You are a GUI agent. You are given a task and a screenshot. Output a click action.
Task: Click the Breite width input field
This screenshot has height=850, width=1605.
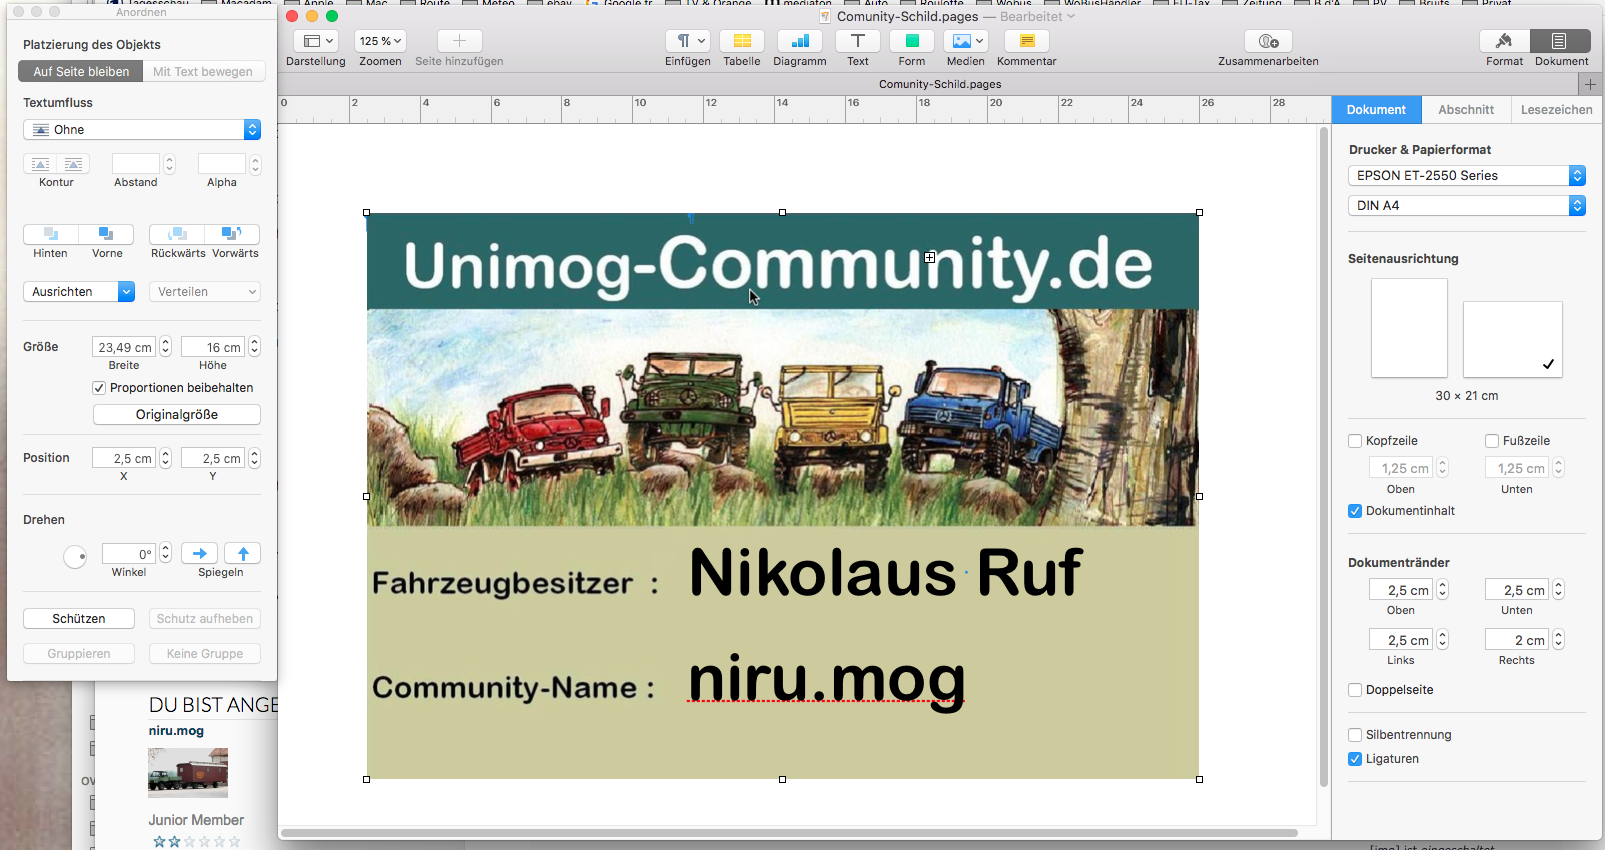tap(124, 347)
